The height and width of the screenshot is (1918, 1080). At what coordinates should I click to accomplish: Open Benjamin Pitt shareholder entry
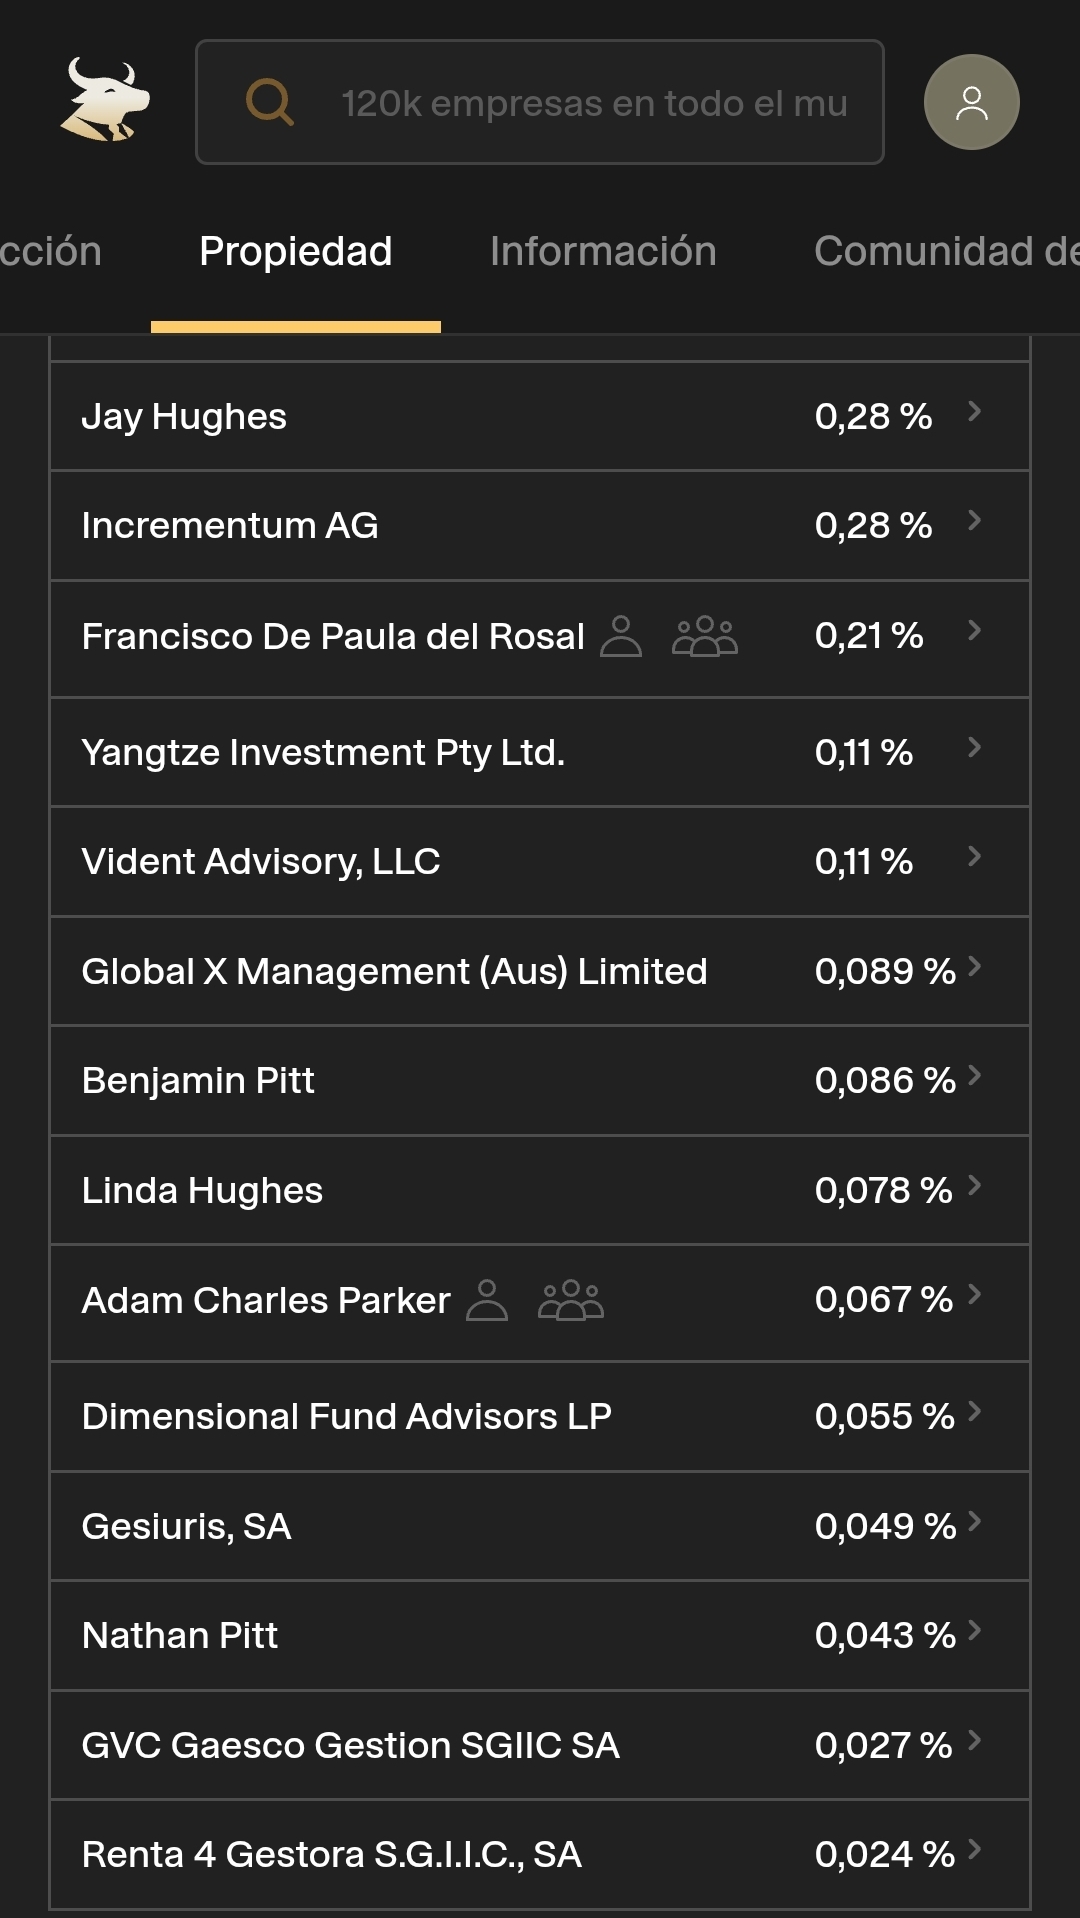198,1081
